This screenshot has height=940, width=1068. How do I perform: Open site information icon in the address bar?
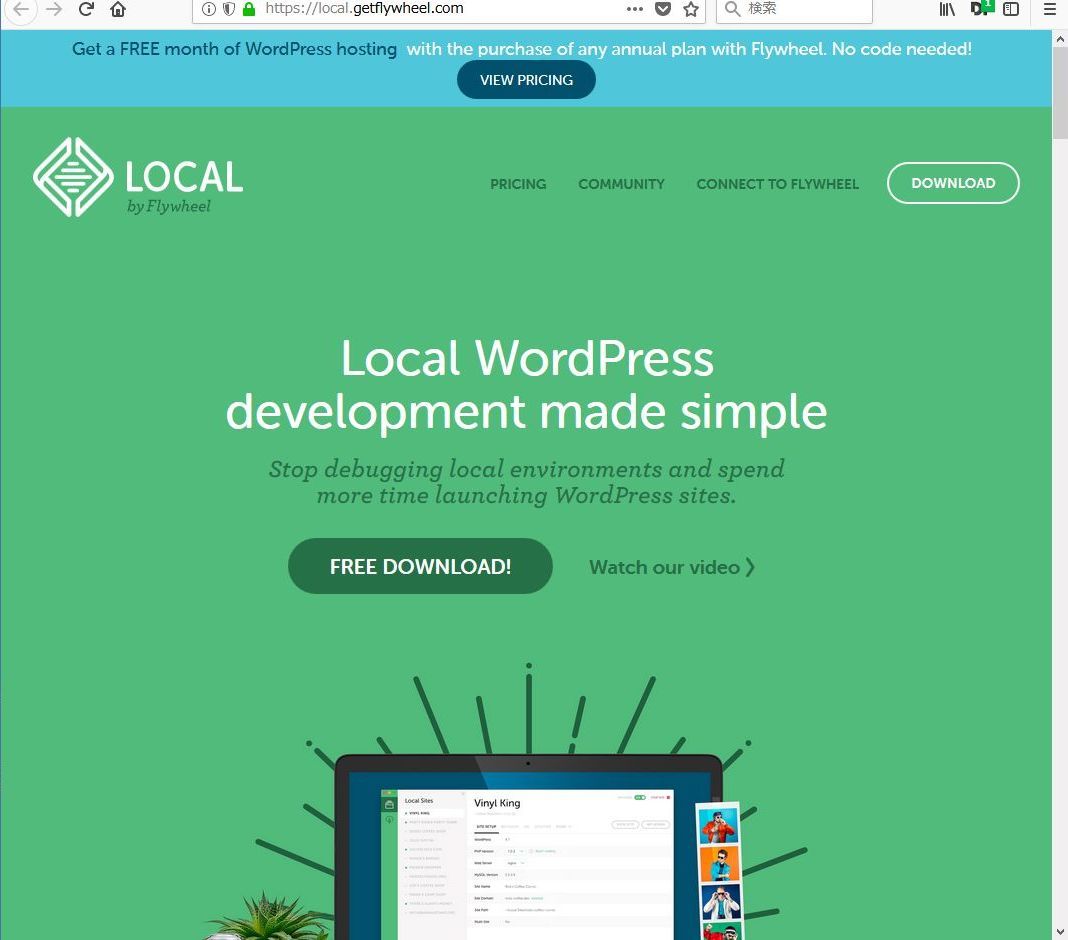tap(209, 9)
